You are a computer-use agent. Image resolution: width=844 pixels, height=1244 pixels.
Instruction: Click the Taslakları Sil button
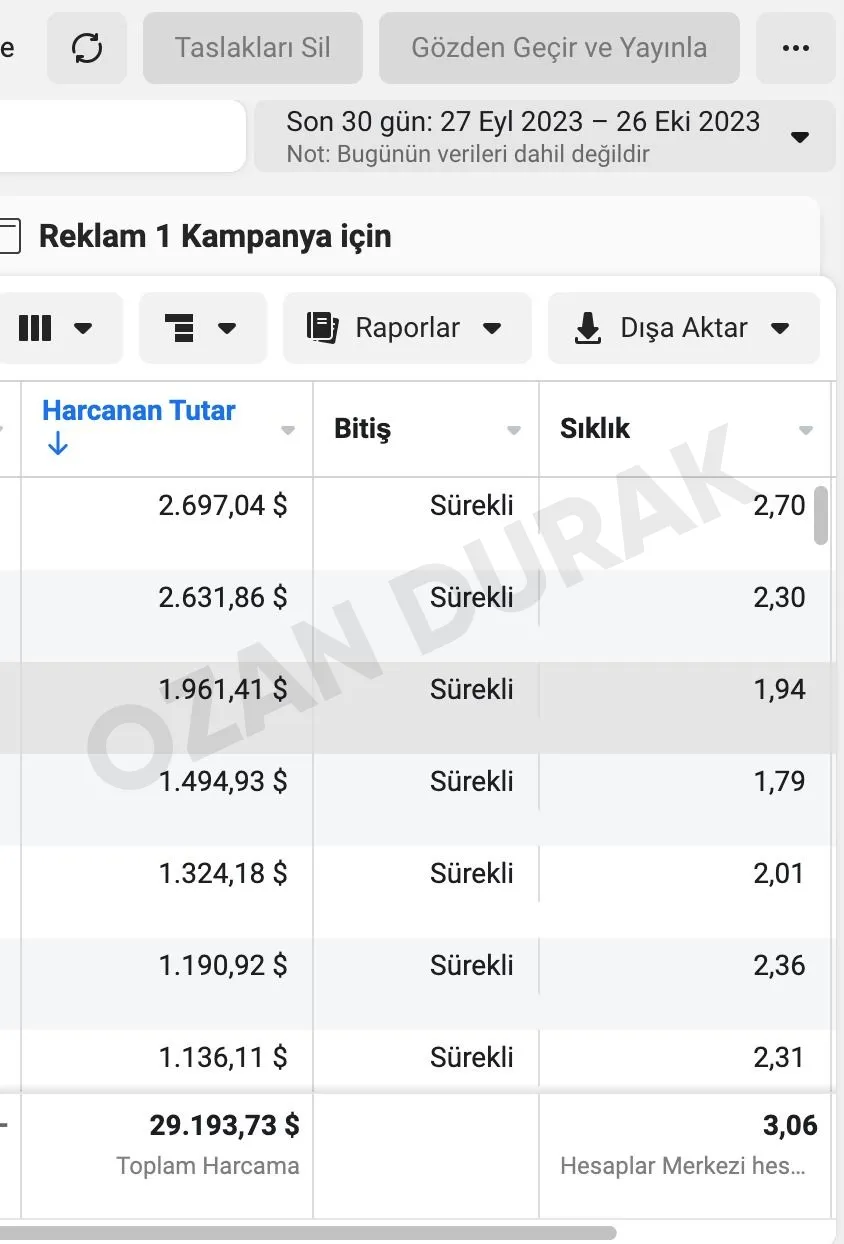252,48
